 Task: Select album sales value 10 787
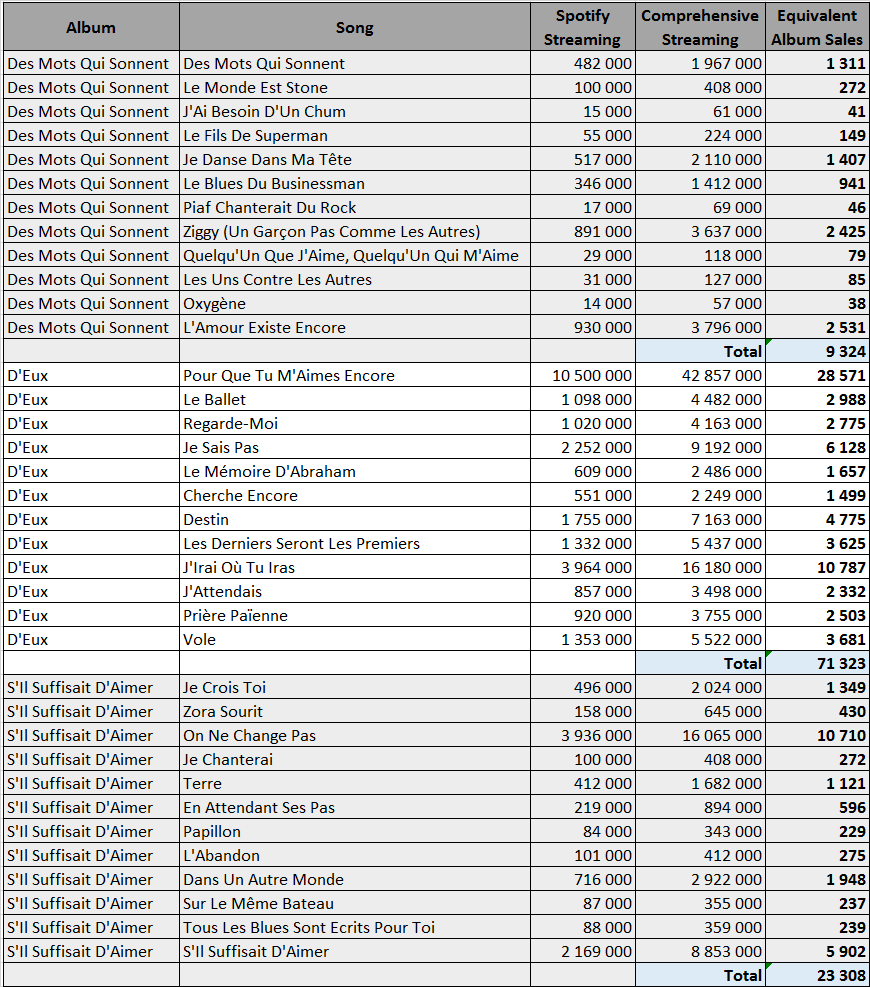pyautogui.click(x=817, y=567)
